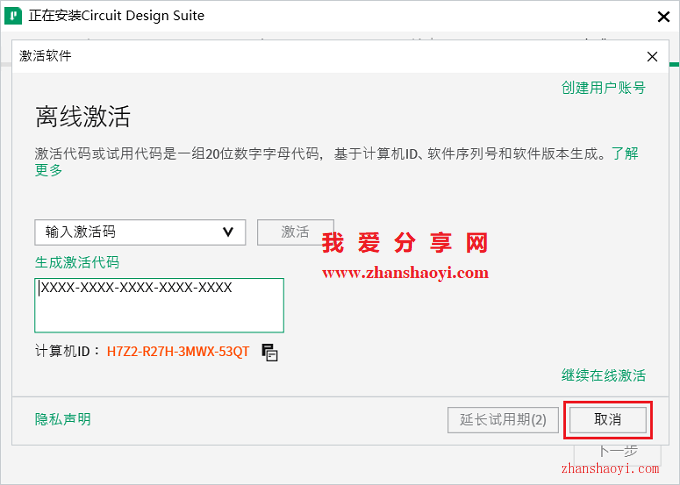The height and width of the screenshot is (485, 680).
Task: Open the 输入激活码 dropdown
Action: tap(140, 232)
